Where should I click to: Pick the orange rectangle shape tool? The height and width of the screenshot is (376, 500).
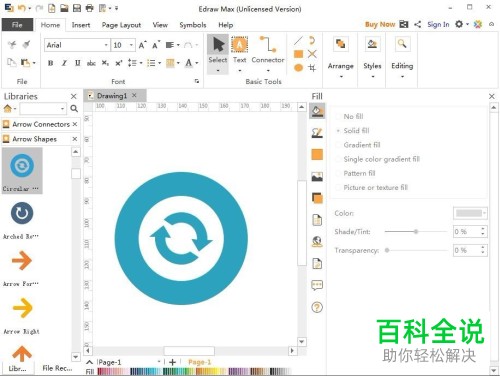(298, 54)
